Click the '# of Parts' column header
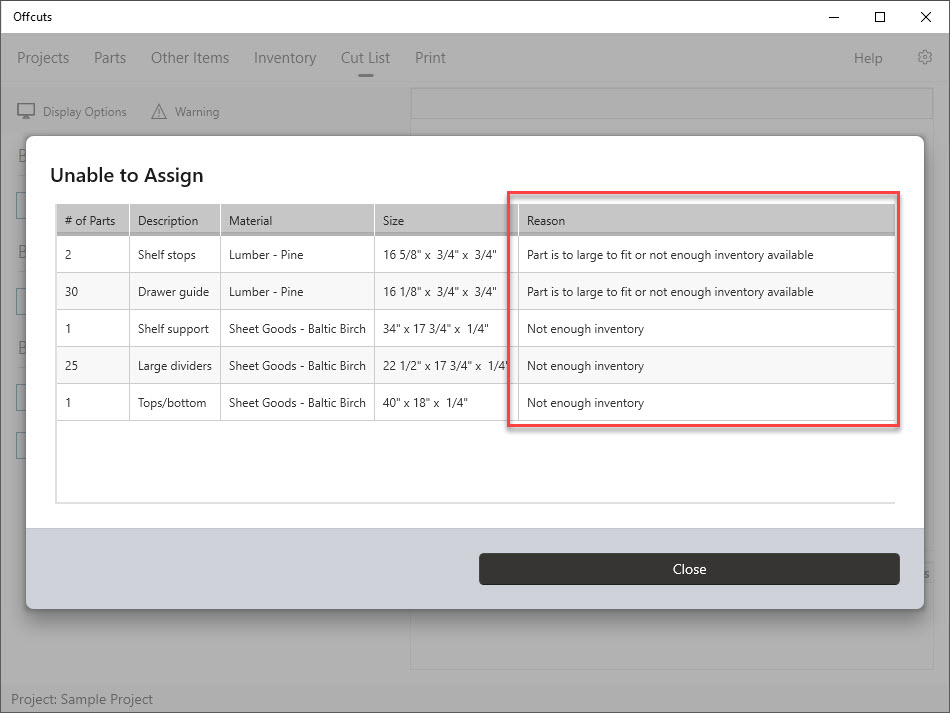Image resolution: width=950 pixels, height=713 pixels. pos(93,221)
